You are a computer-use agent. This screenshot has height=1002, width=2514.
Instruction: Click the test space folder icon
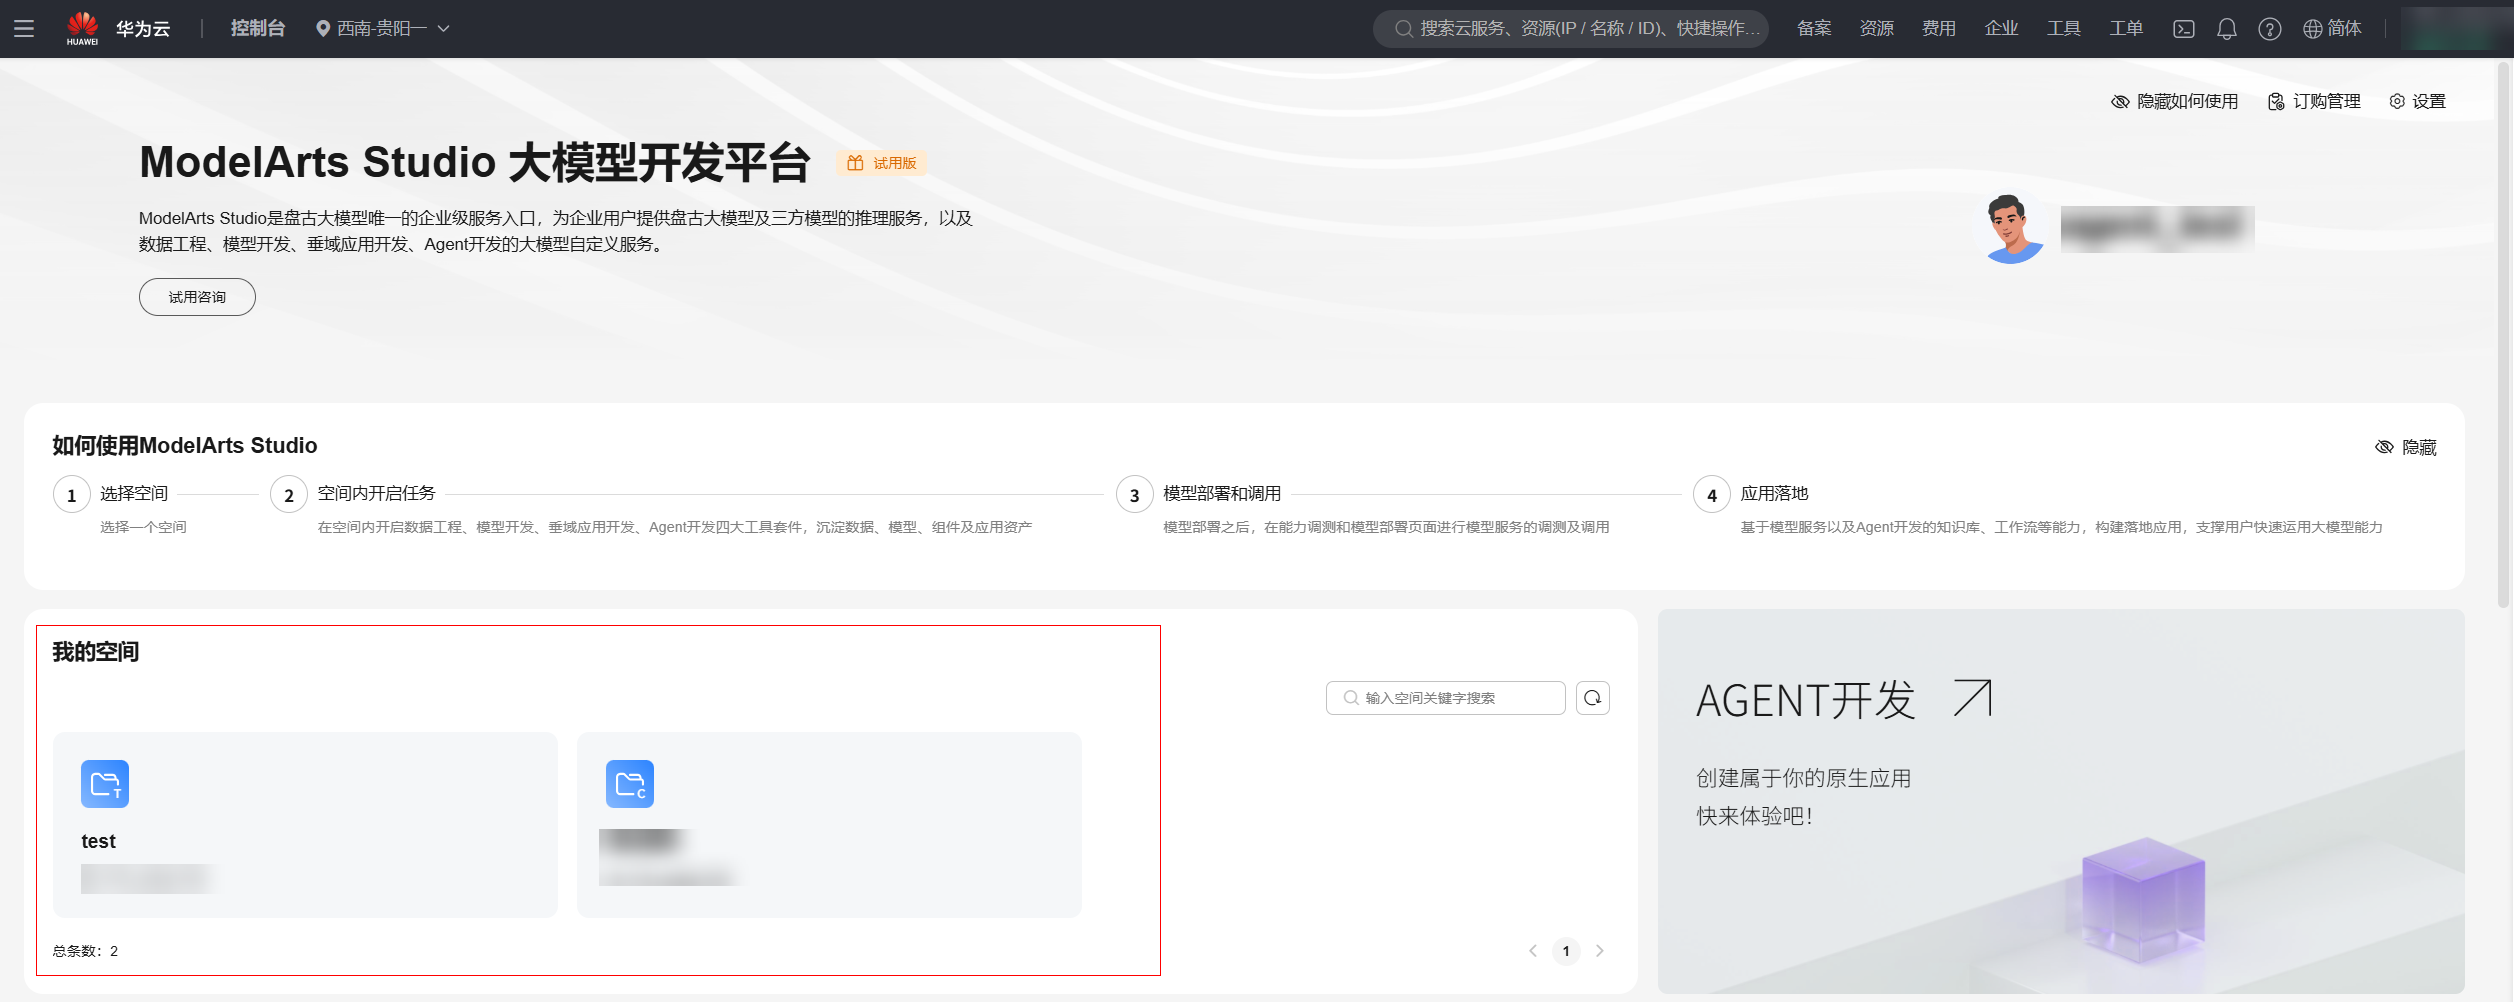tap(103, 784)
